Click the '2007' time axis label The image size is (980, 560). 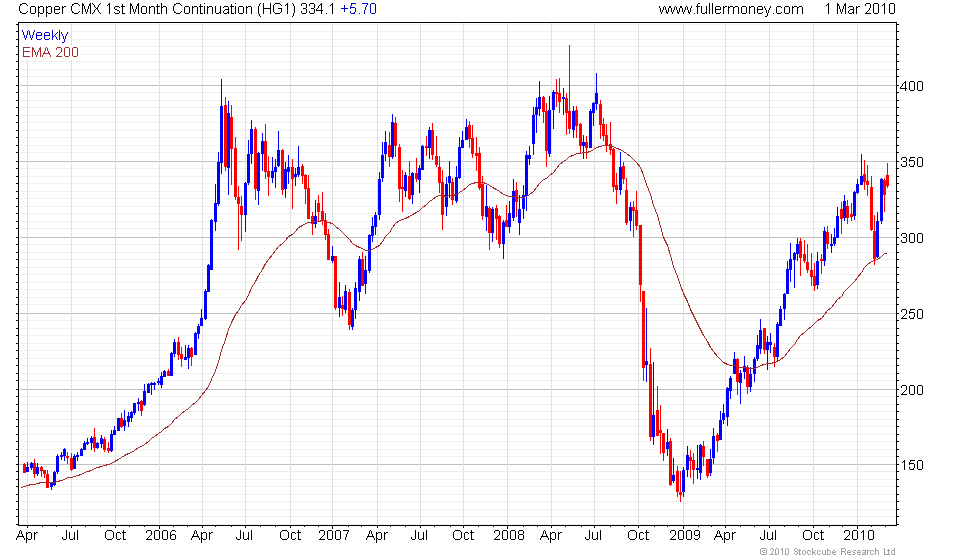[x=334, y=536]
